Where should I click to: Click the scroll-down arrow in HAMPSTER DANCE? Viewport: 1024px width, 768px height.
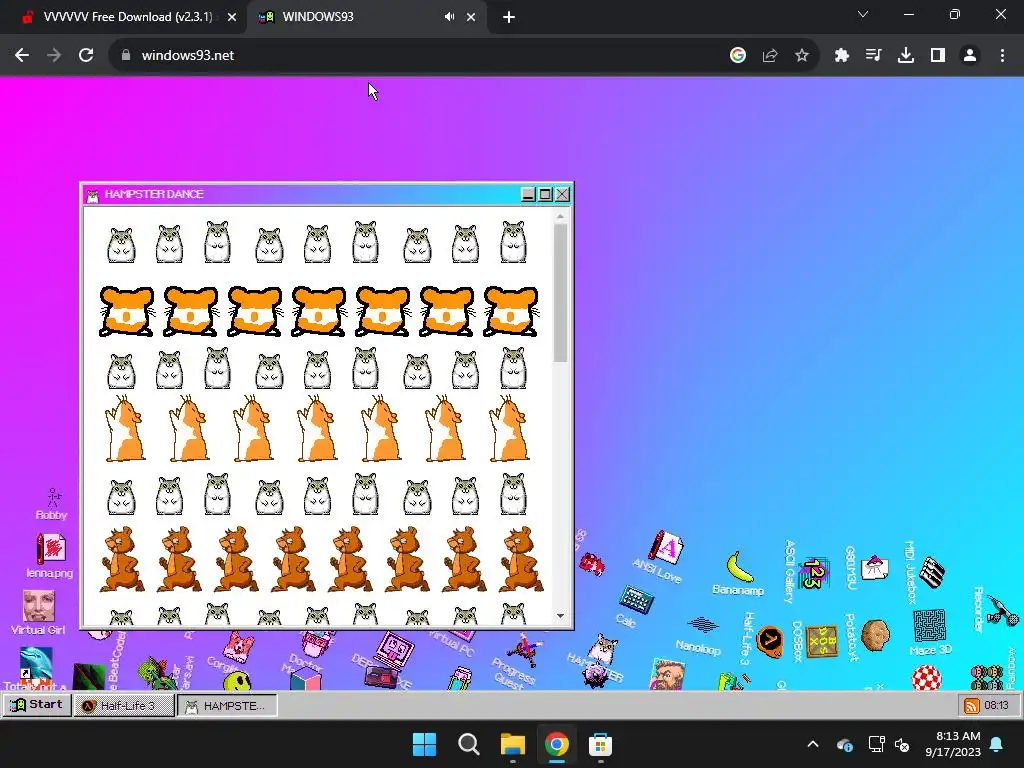tap(560, 616)
